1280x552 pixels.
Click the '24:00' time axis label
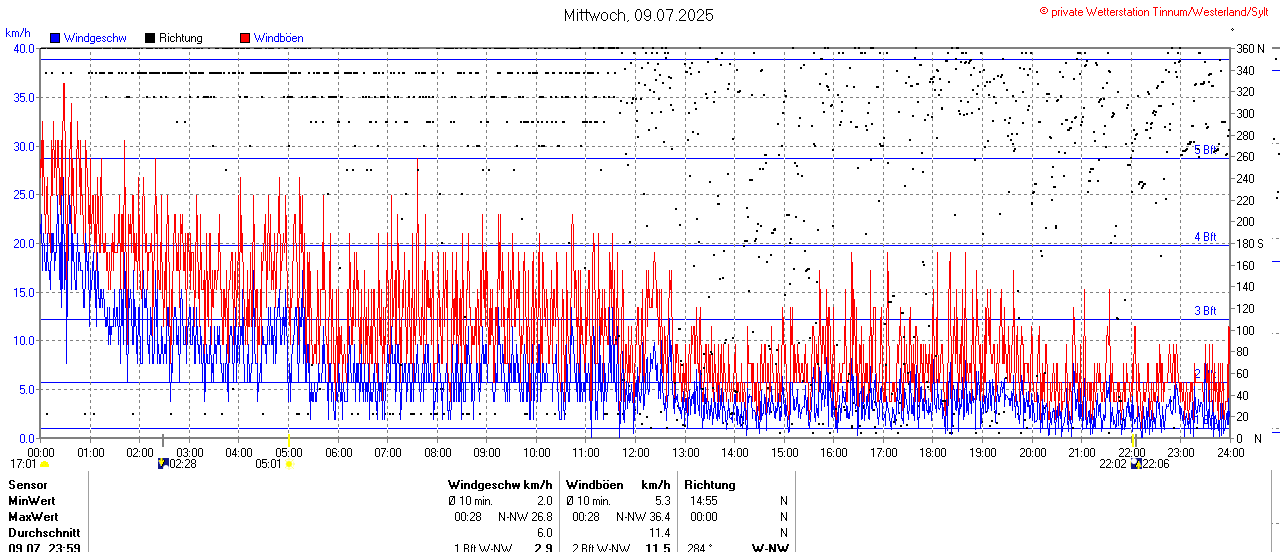[1230, 452]
